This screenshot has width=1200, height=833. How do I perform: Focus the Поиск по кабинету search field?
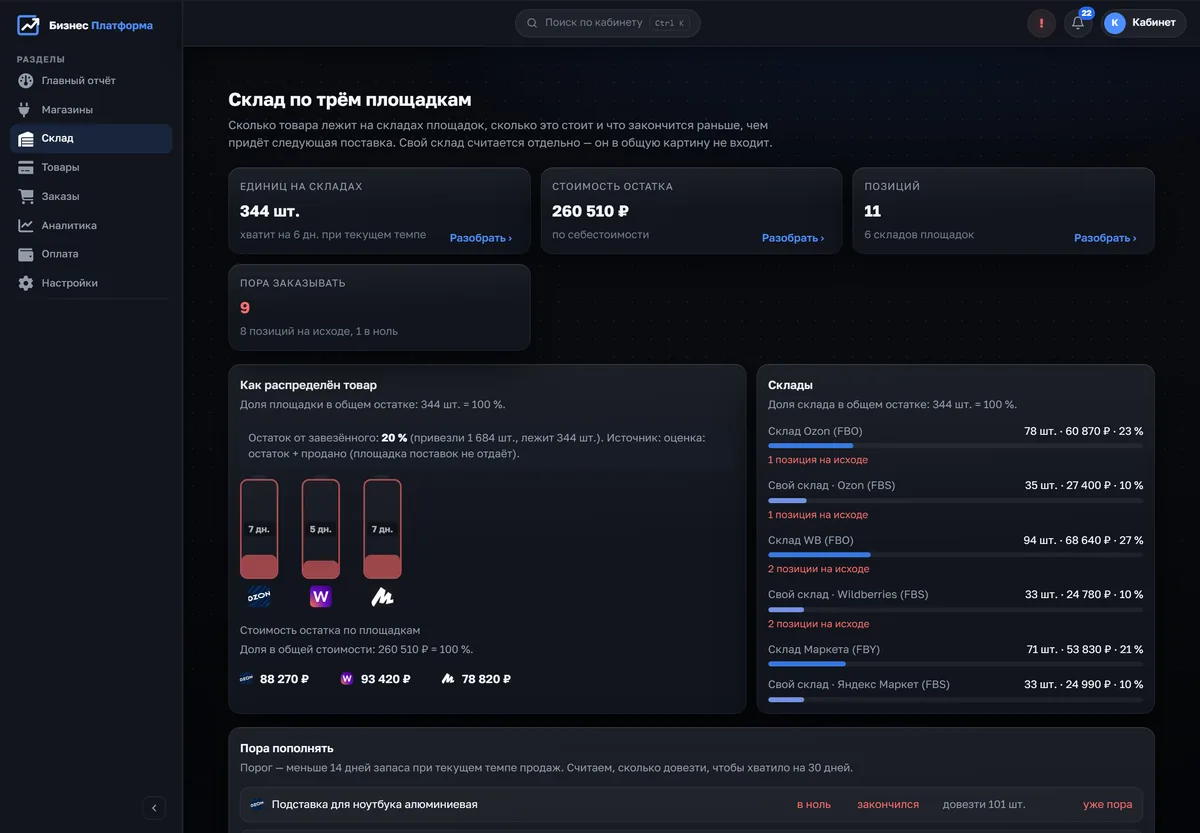[x=608, y=23]
